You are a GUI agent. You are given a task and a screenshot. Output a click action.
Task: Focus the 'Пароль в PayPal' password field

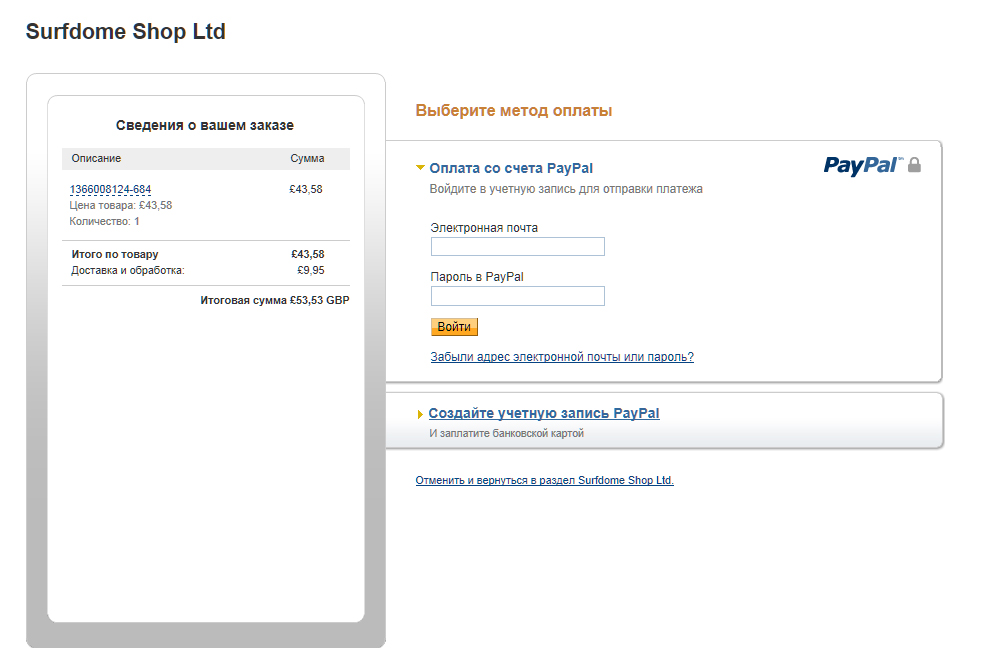(x=517, y=296)
